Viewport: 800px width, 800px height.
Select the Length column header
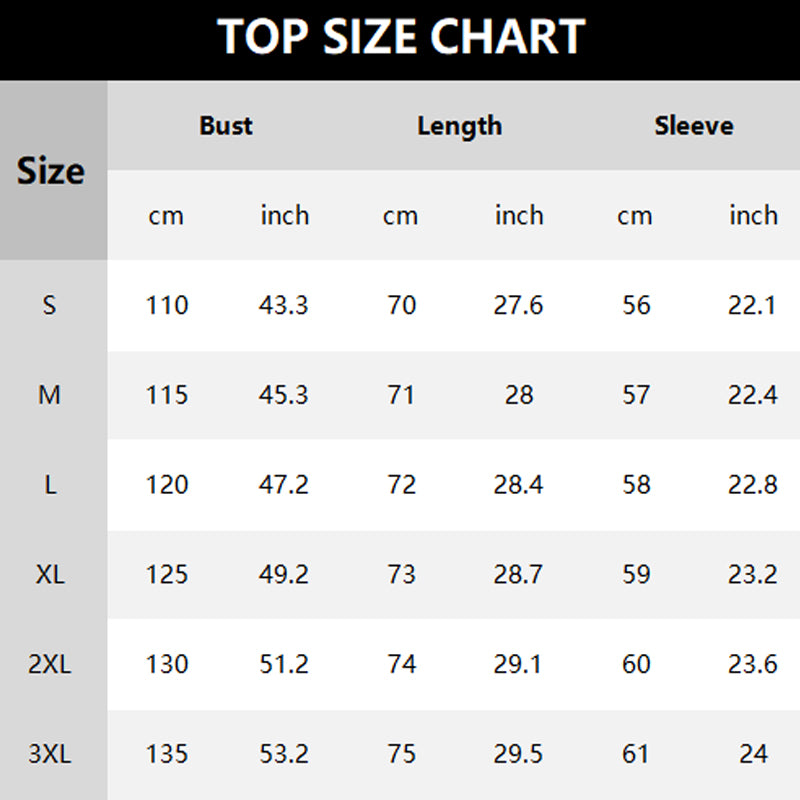(459, 126)
